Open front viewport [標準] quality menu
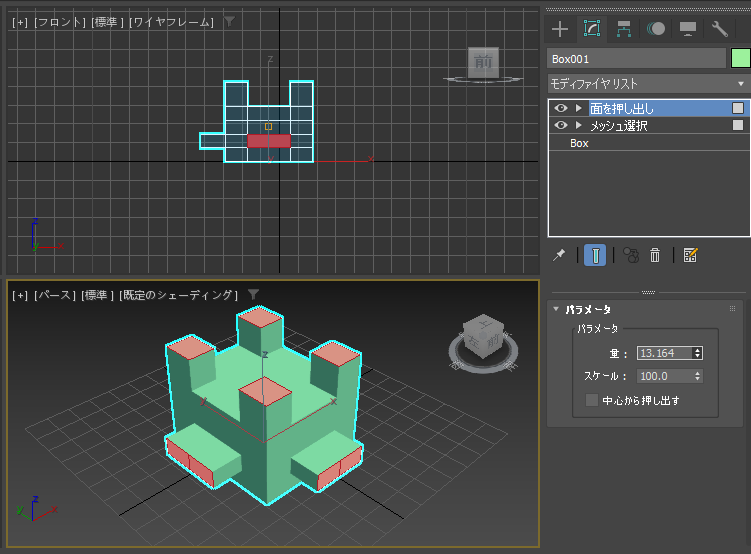This screenshot has width=751, height=554. (107, 22)
